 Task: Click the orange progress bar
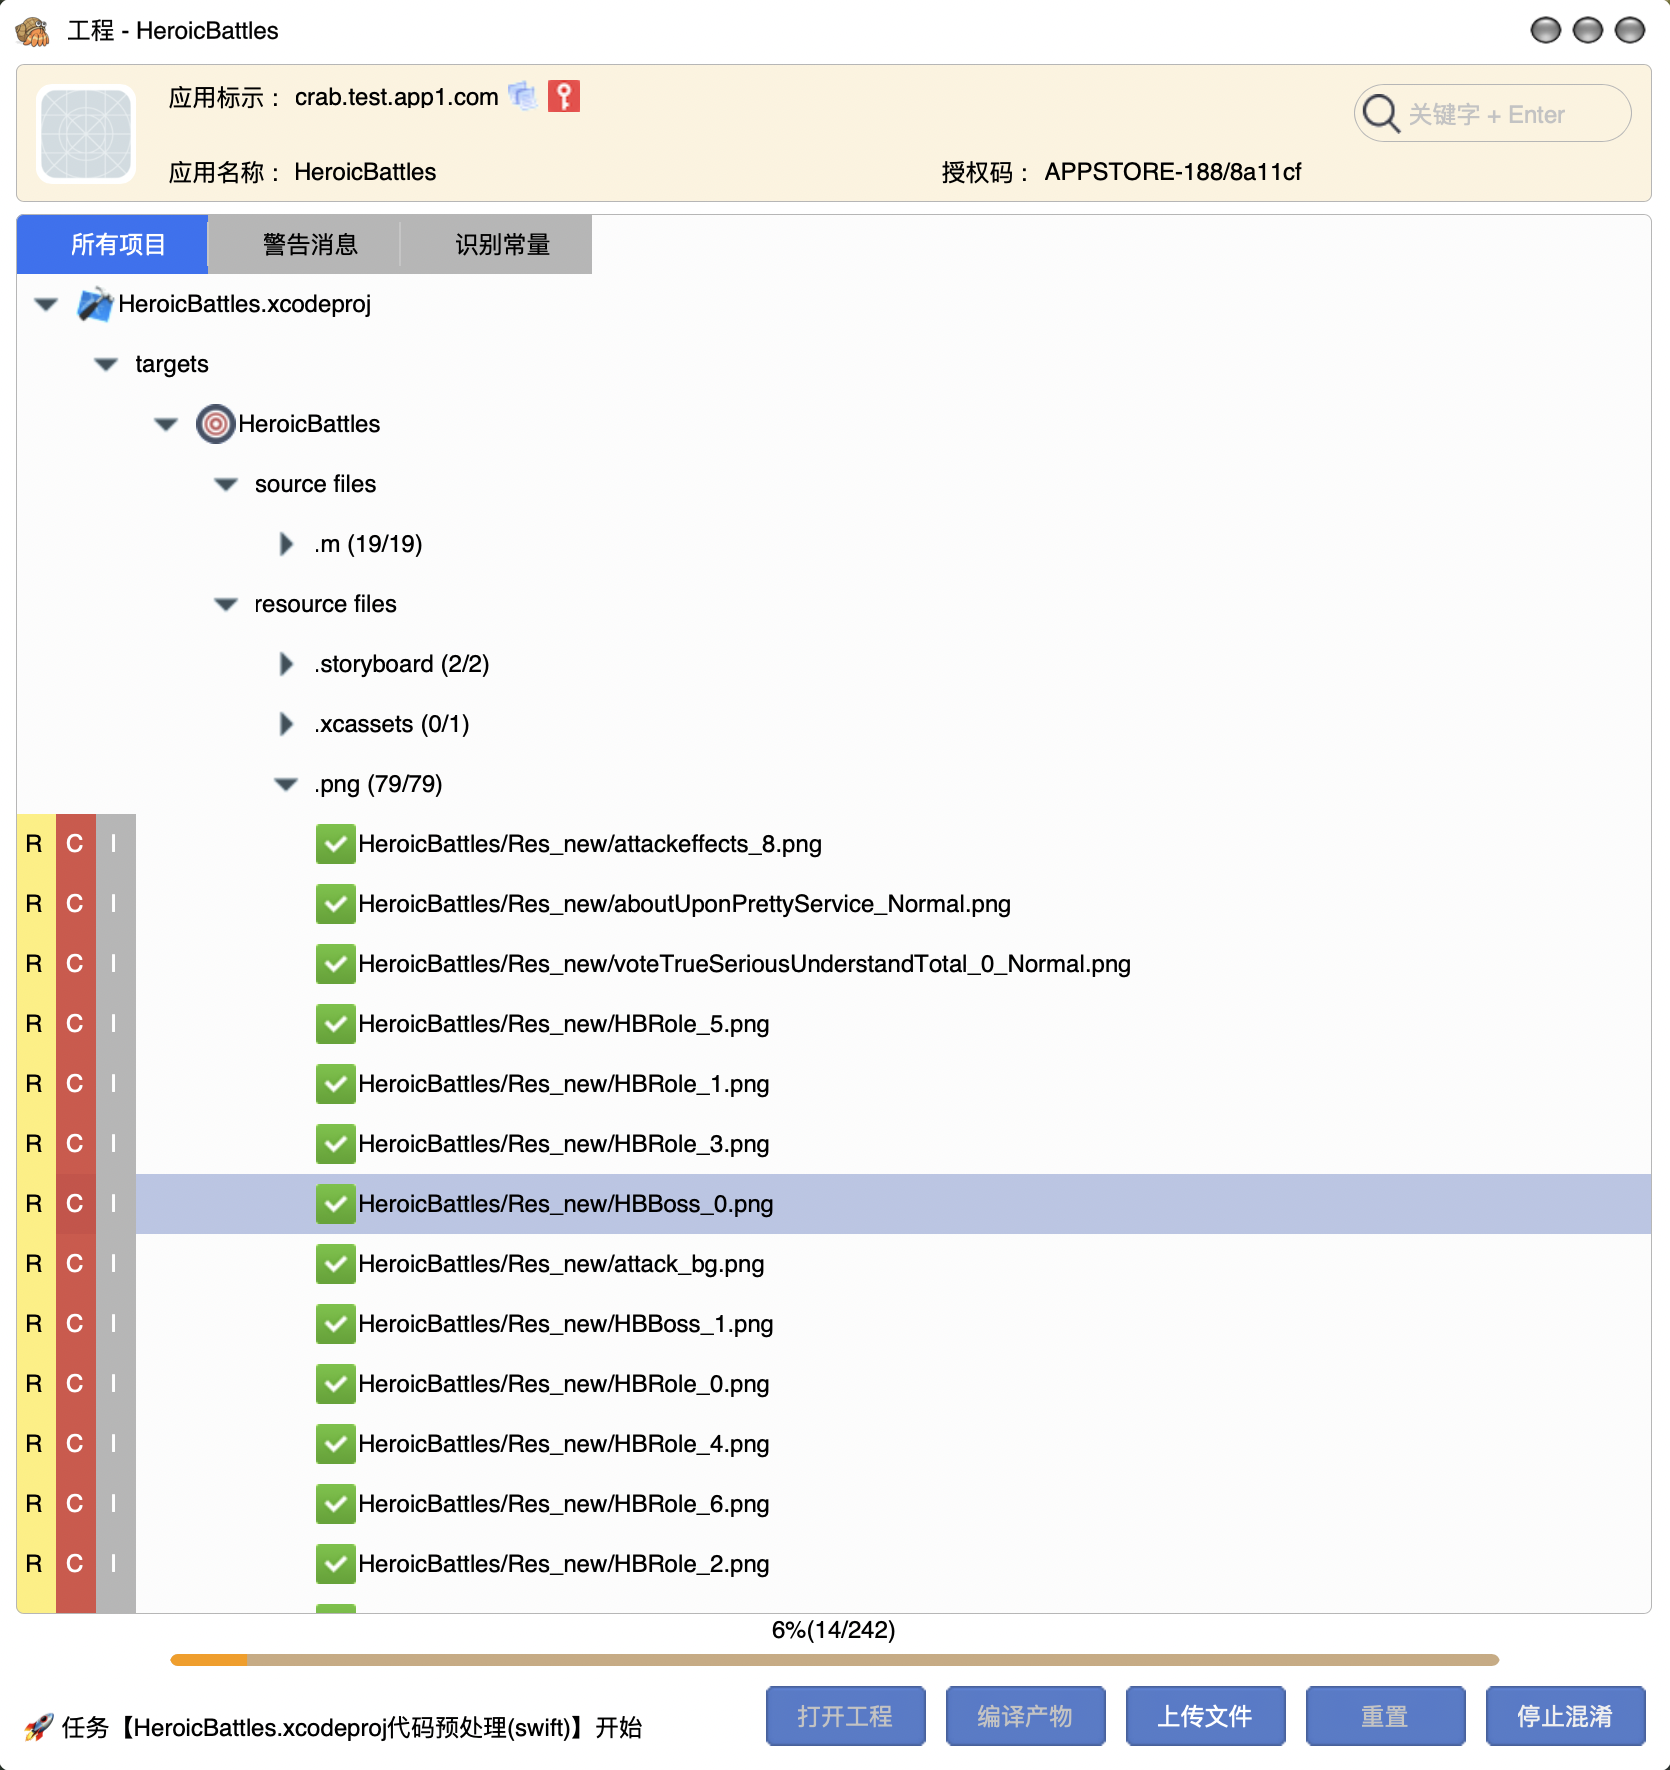tap(834, 1660)
